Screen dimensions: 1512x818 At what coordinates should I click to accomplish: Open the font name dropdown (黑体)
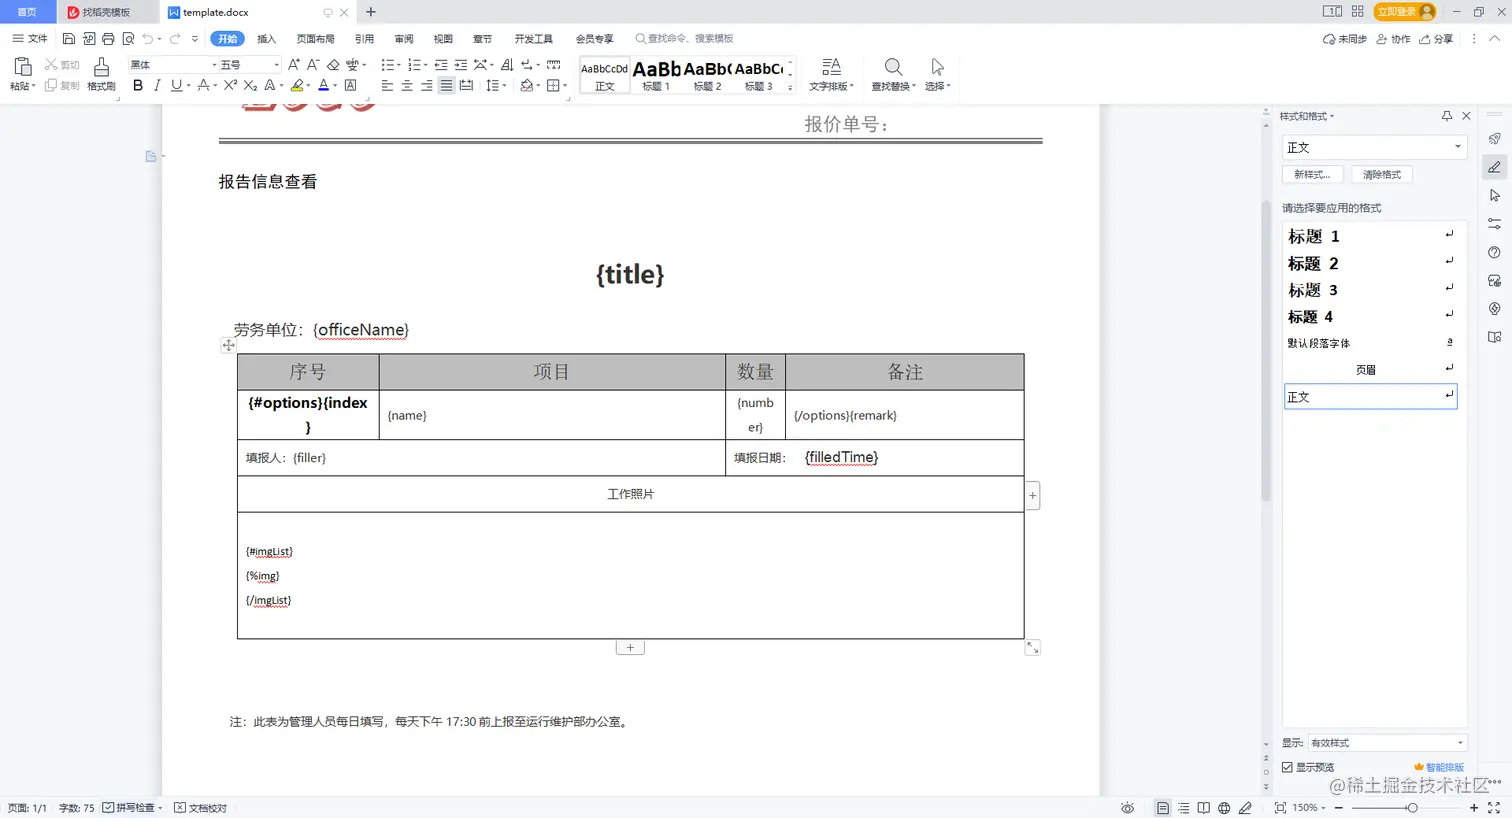[214, 65]
